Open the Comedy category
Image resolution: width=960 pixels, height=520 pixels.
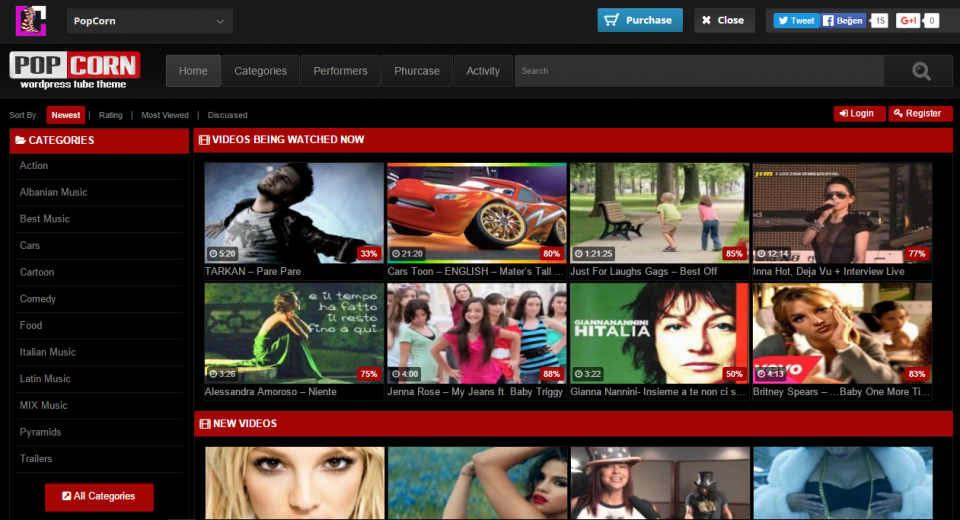[37, 299]
